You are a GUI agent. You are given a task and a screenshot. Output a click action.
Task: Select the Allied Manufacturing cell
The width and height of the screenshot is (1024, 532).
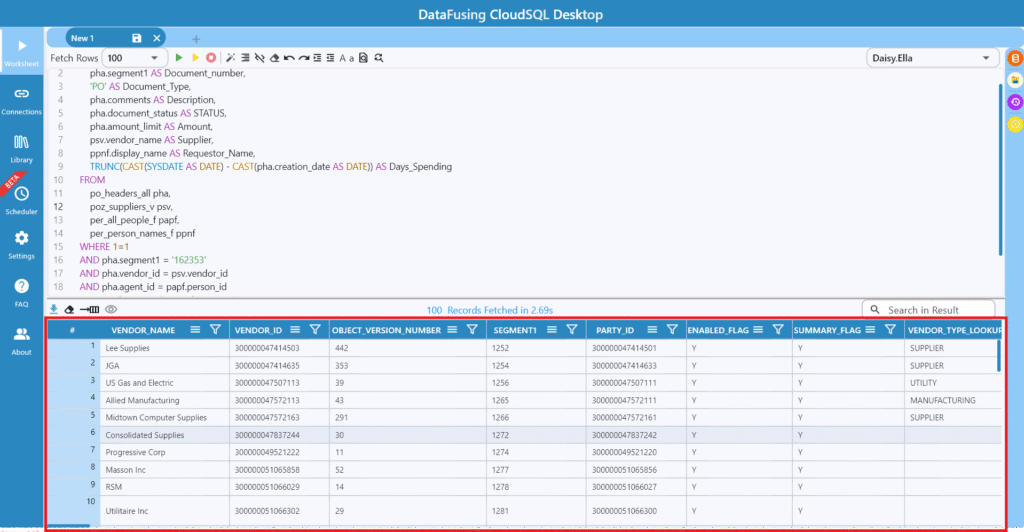click(165, 400)
